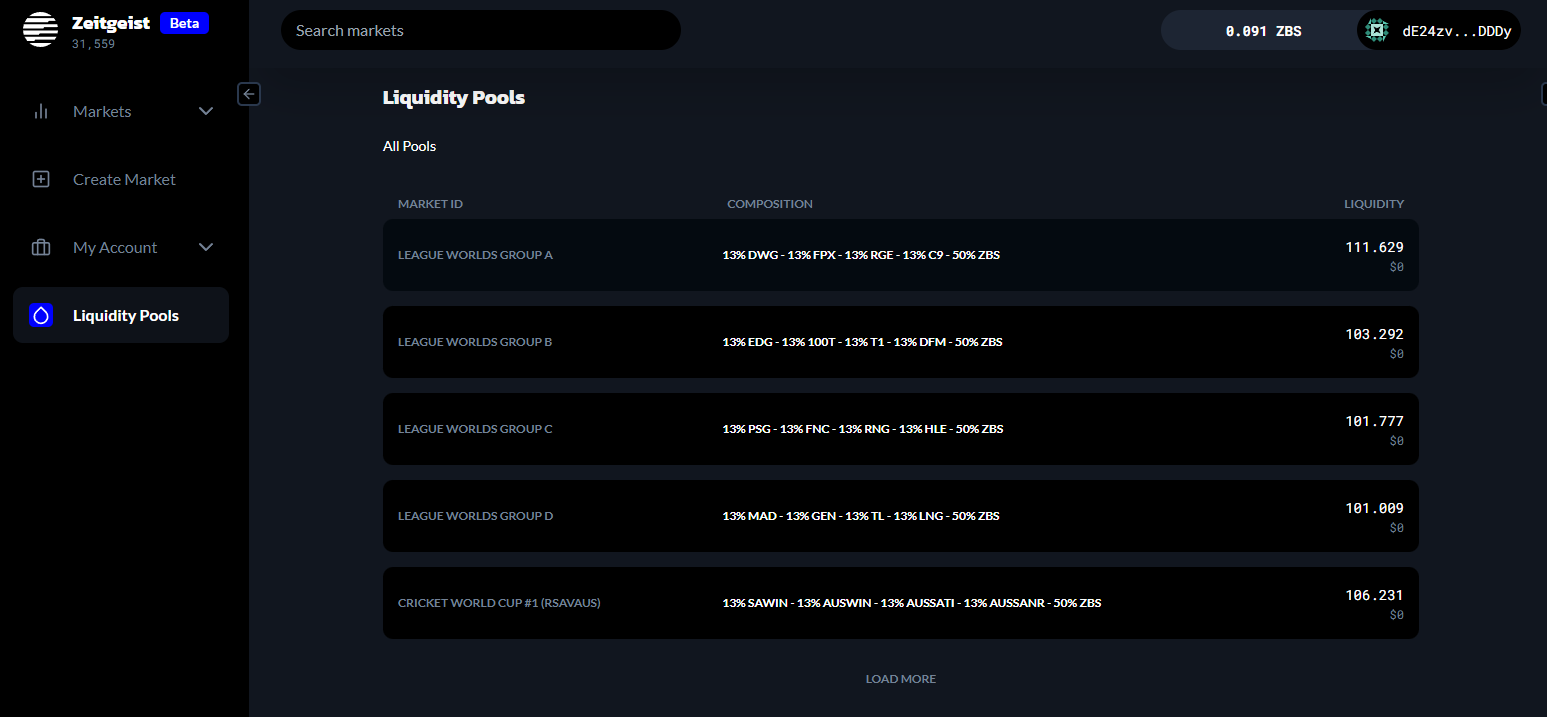Load more liquidity pools
The image size is (1547, 717).
coord(901,679)
